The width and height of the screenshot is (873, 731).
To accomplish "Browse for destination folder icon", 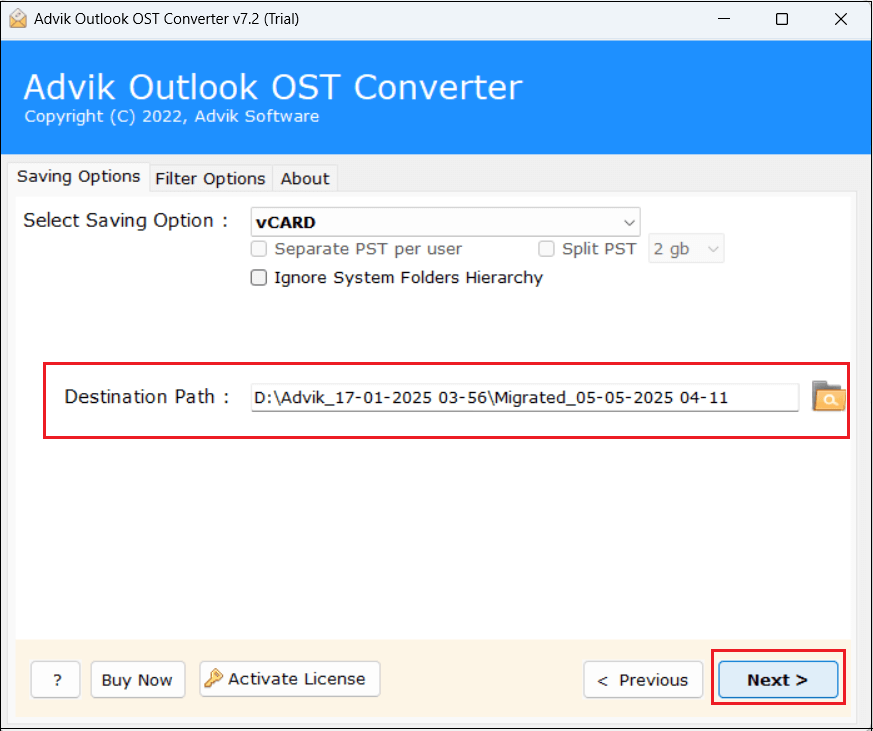I will (x=828, y=396).
